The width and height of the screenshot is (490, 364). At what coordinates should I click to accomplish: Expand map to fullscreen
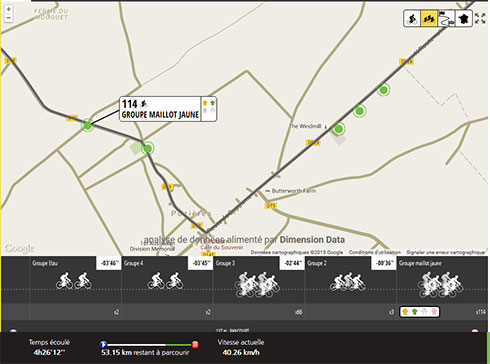click(x=480, y=18)
